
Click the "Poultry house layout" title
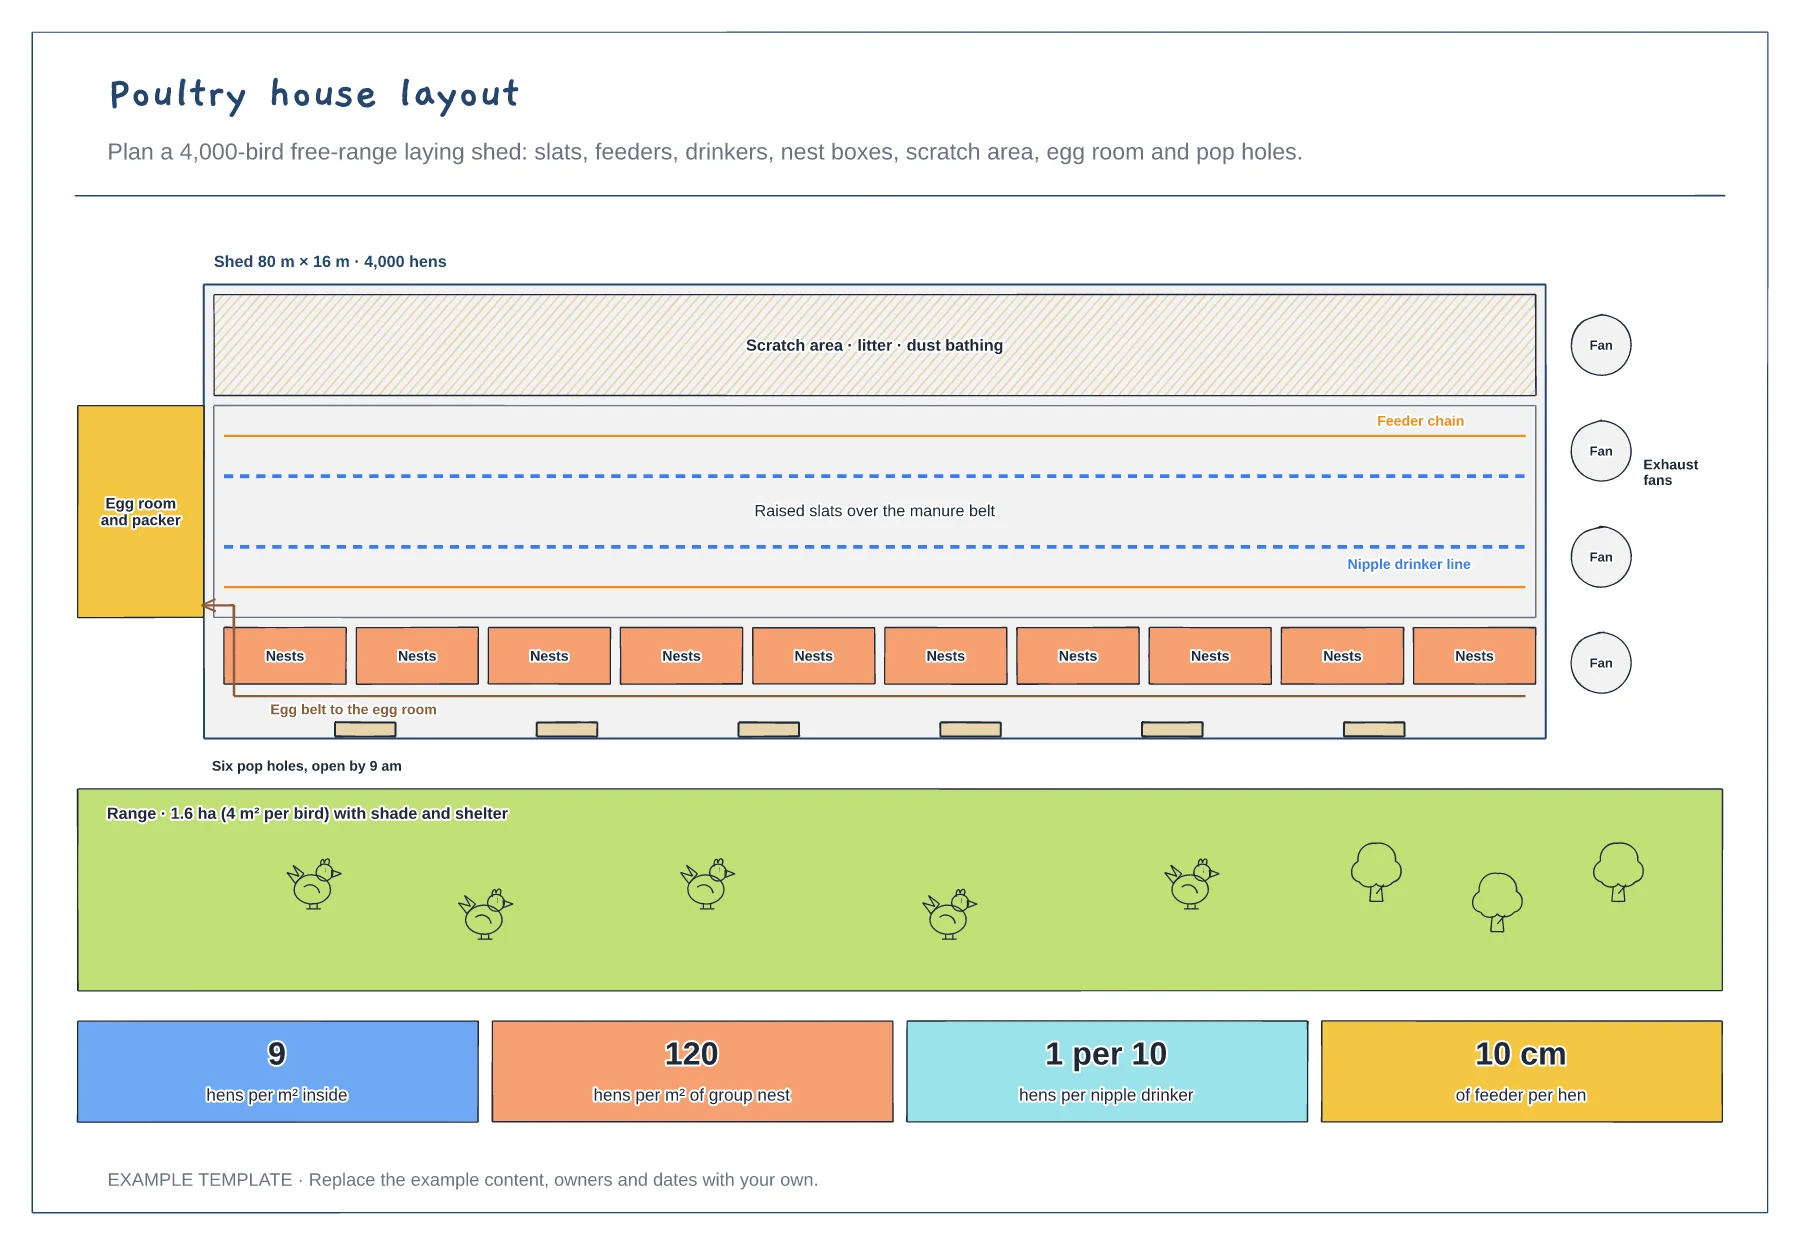[314, 94]
